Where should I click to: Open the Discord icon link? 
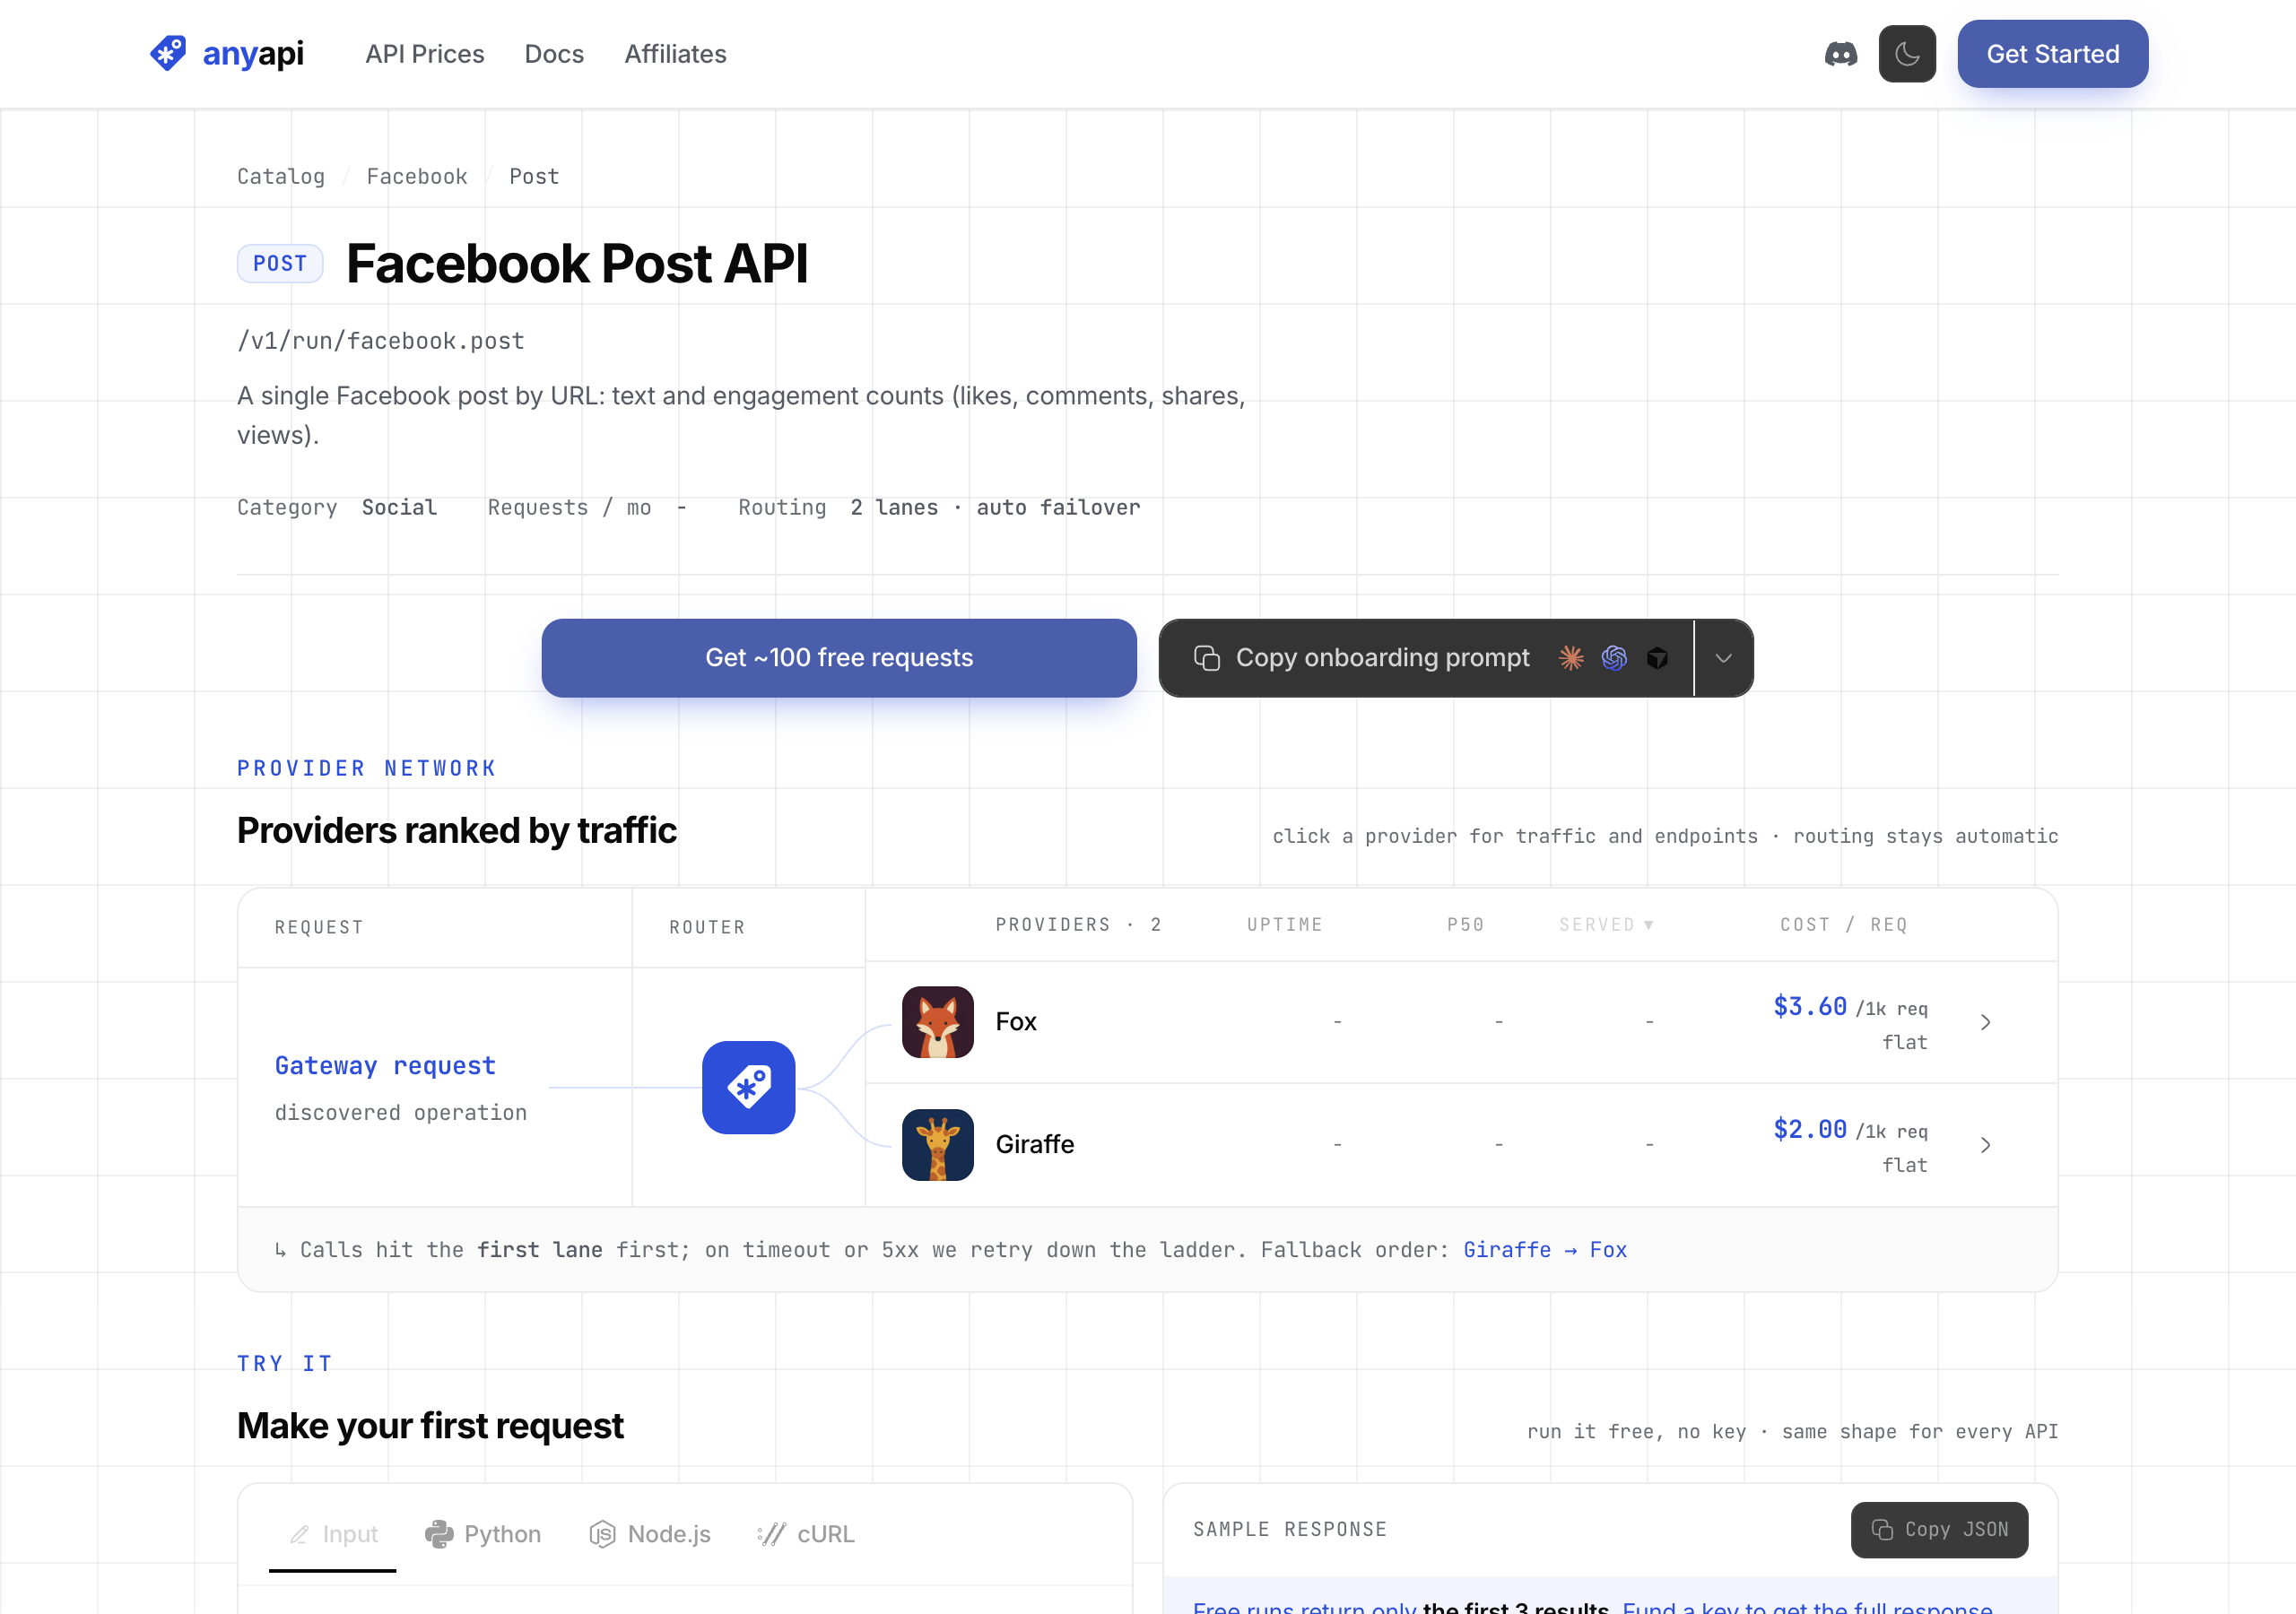1840,54
